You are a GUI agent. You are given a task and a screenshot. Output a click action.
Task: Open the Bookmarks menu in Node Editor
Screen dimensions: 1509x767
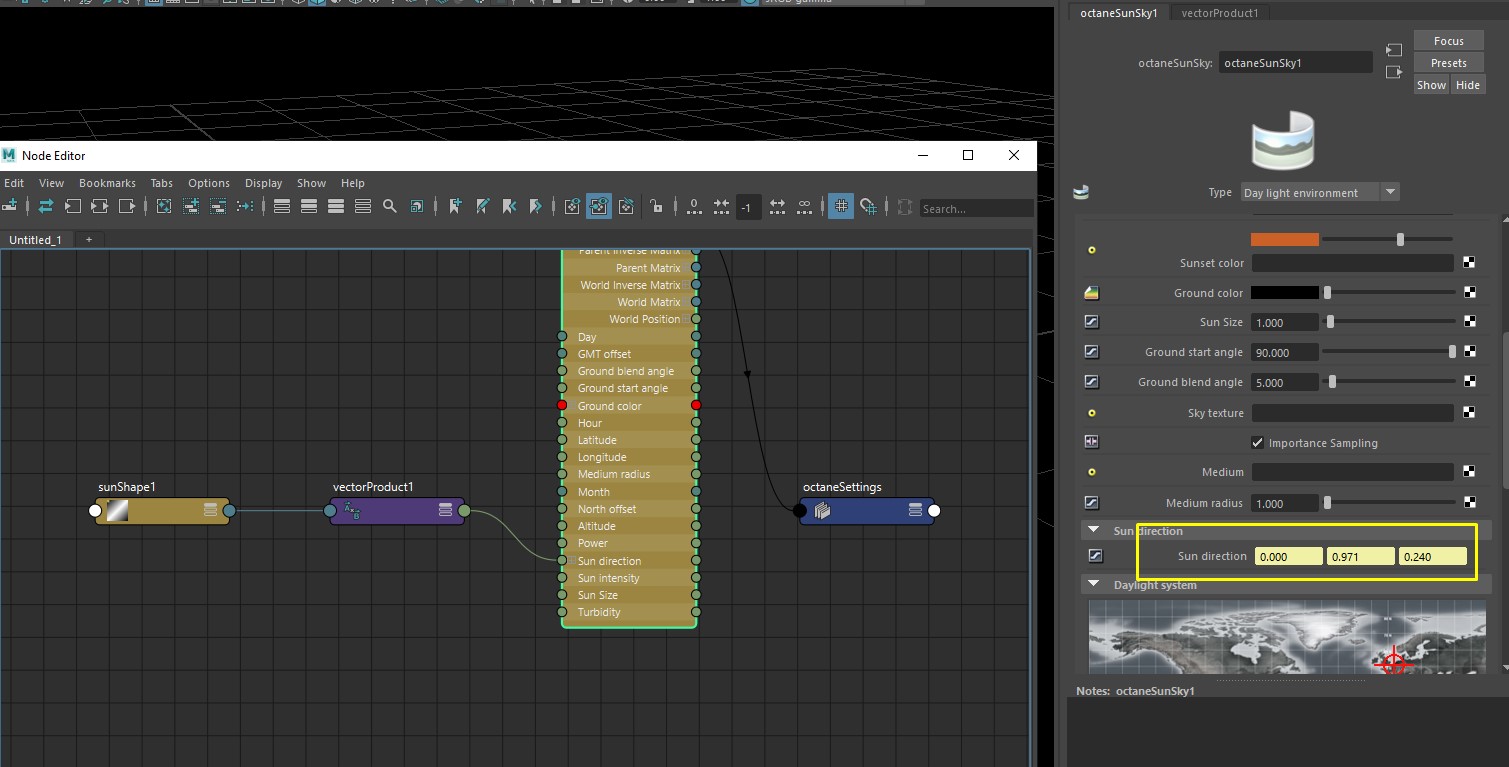click(x=107, y=183)
